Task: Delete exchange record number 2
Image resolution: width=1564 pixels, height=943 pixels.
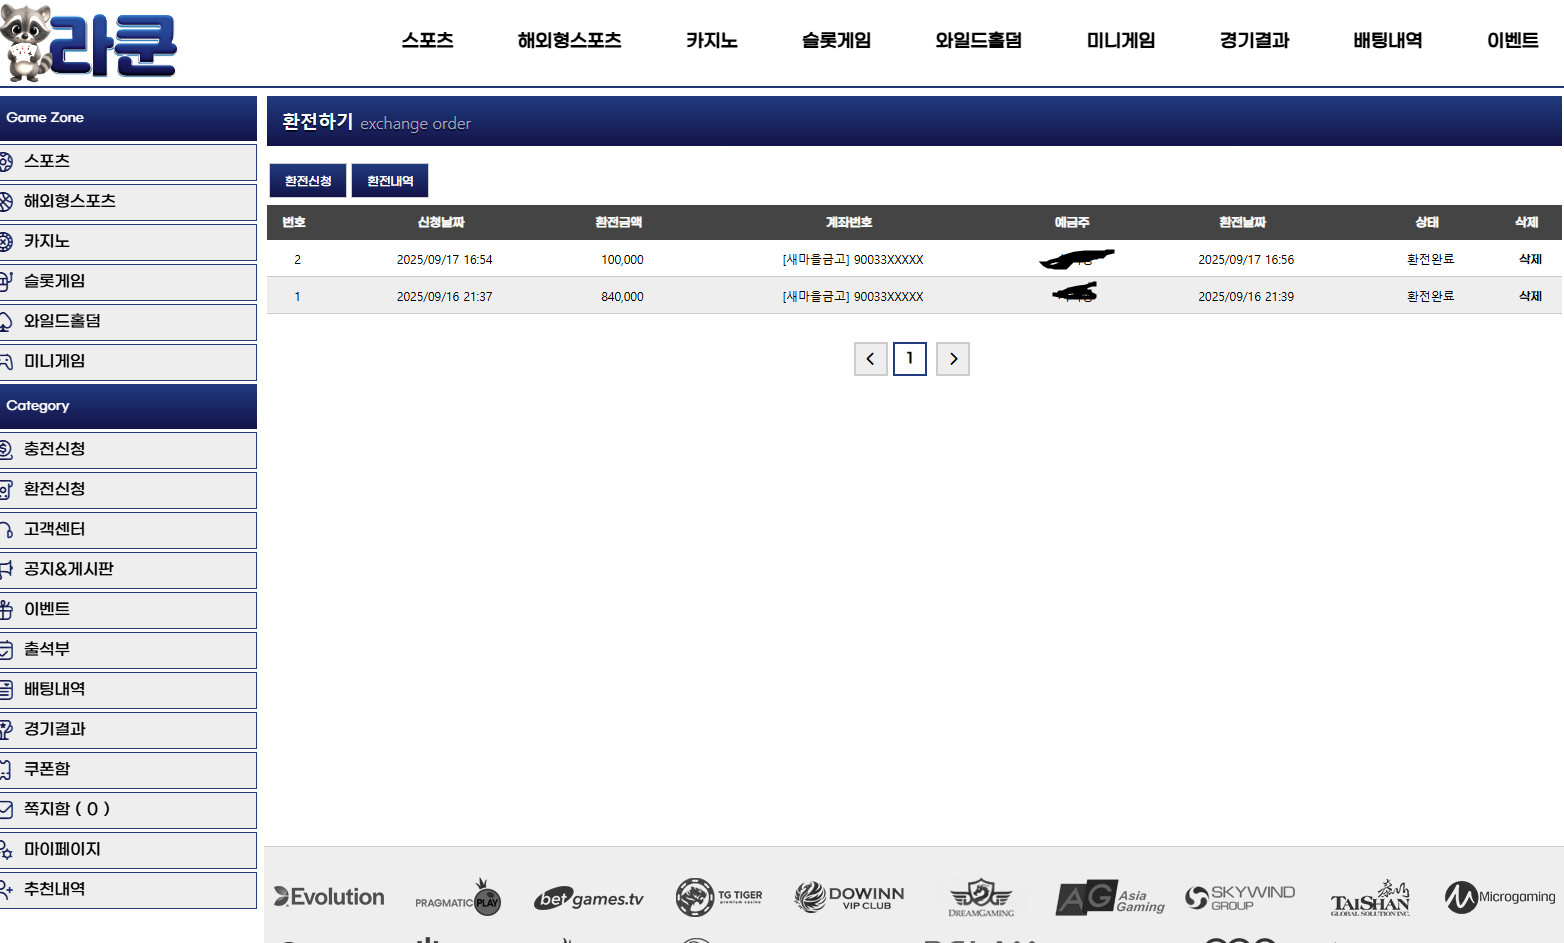Action: click(1530, 259)
